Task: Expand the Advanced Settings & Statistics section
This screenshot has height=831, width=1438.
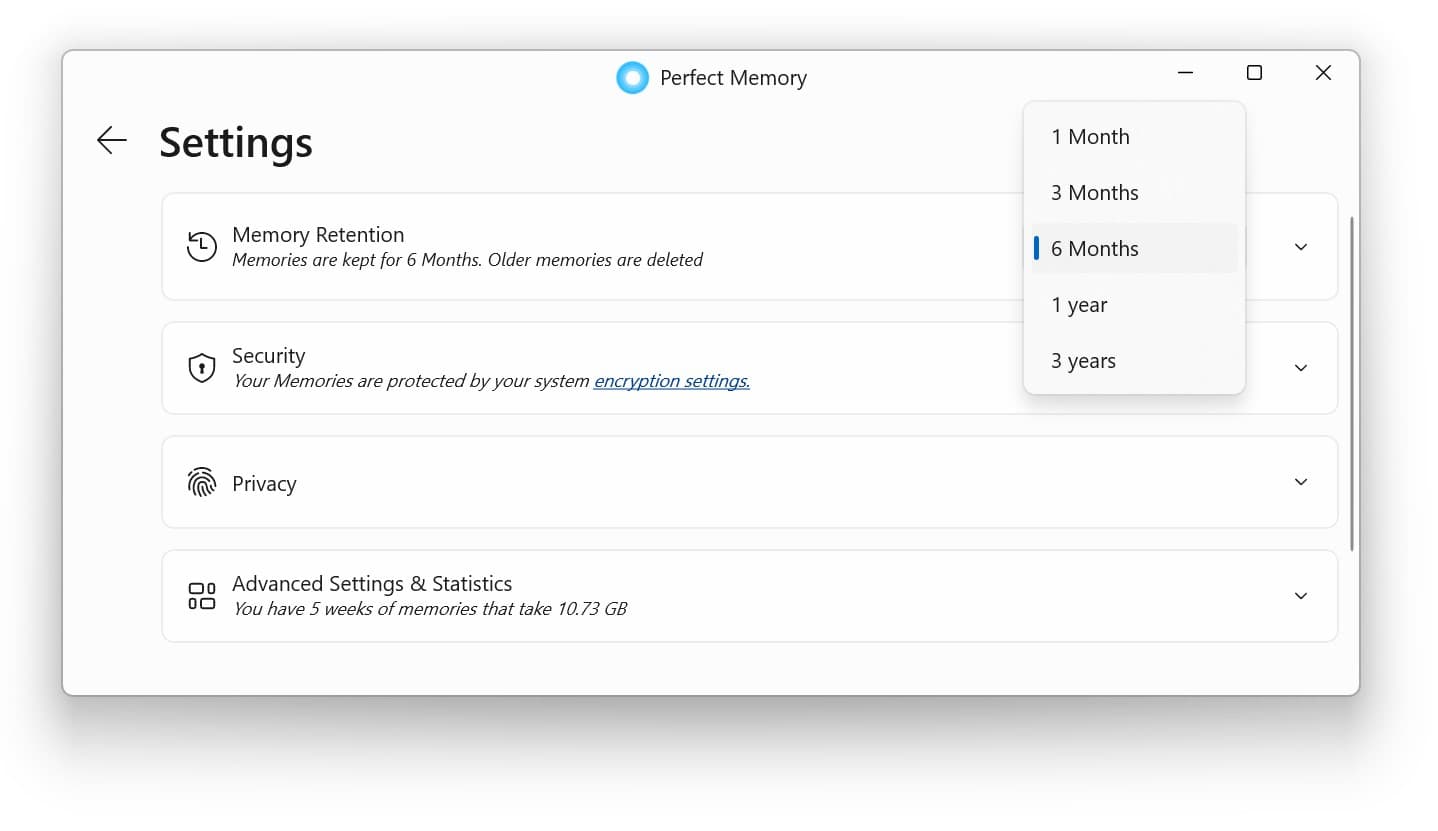Action: click(1301, 595)
